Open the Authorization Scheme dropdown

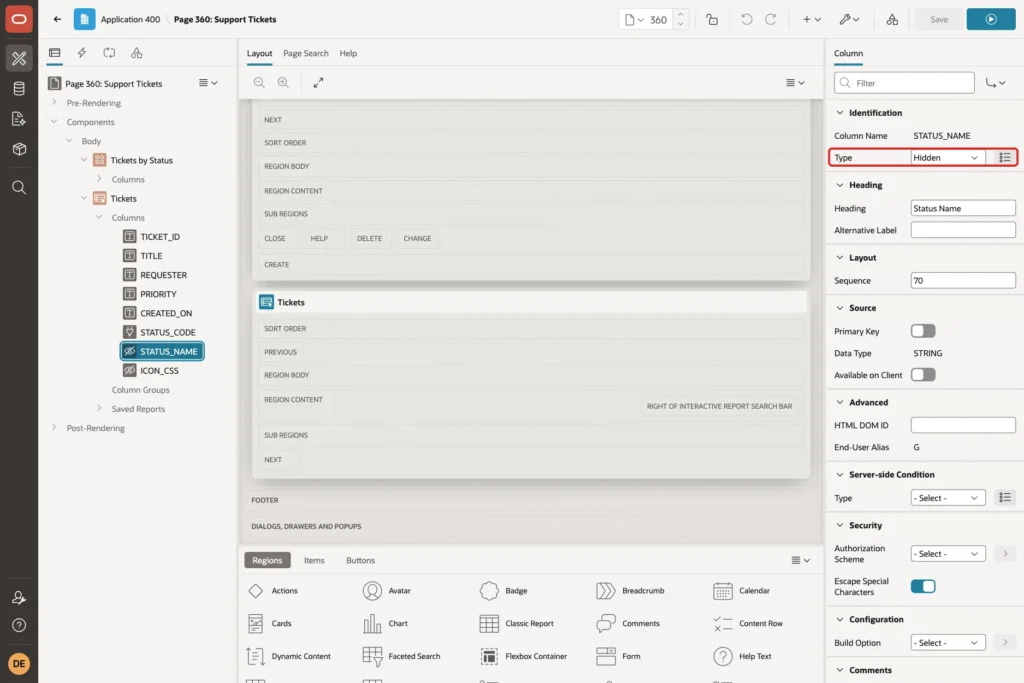(948, 554)
